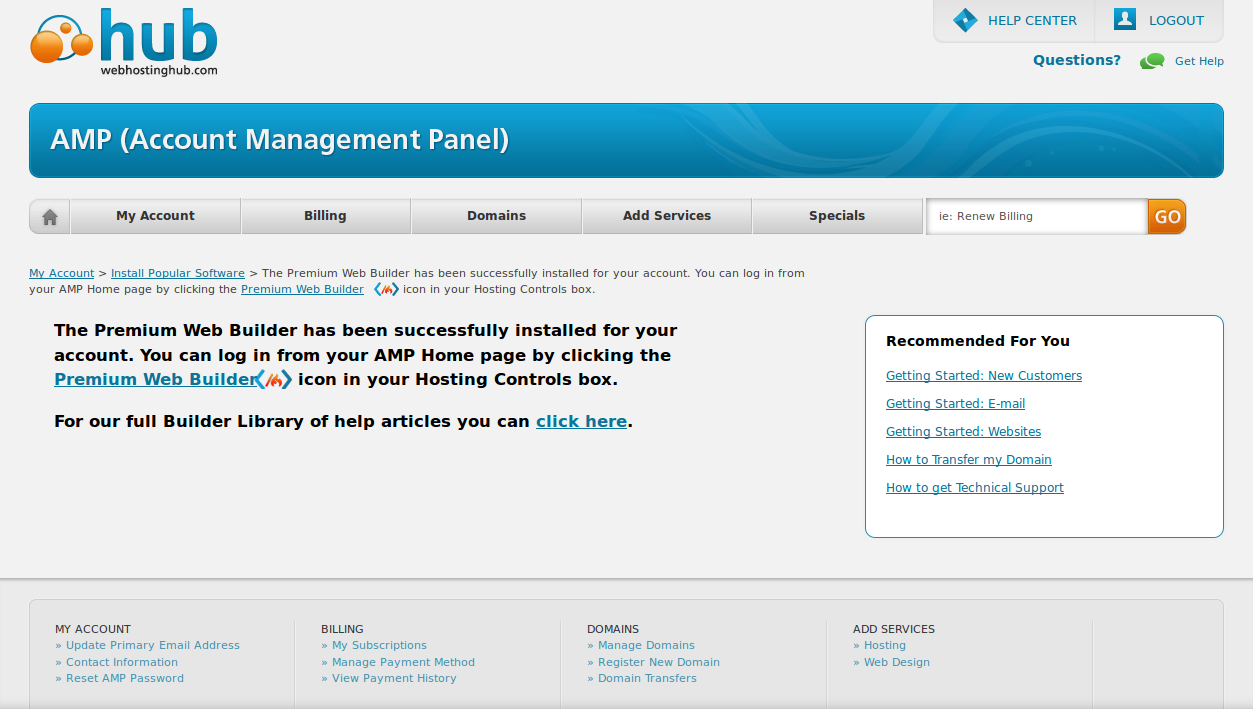1253x709 pixels.
Task: Focus the 'ie: Renew Billing' search field
Action: [1036, 216]
